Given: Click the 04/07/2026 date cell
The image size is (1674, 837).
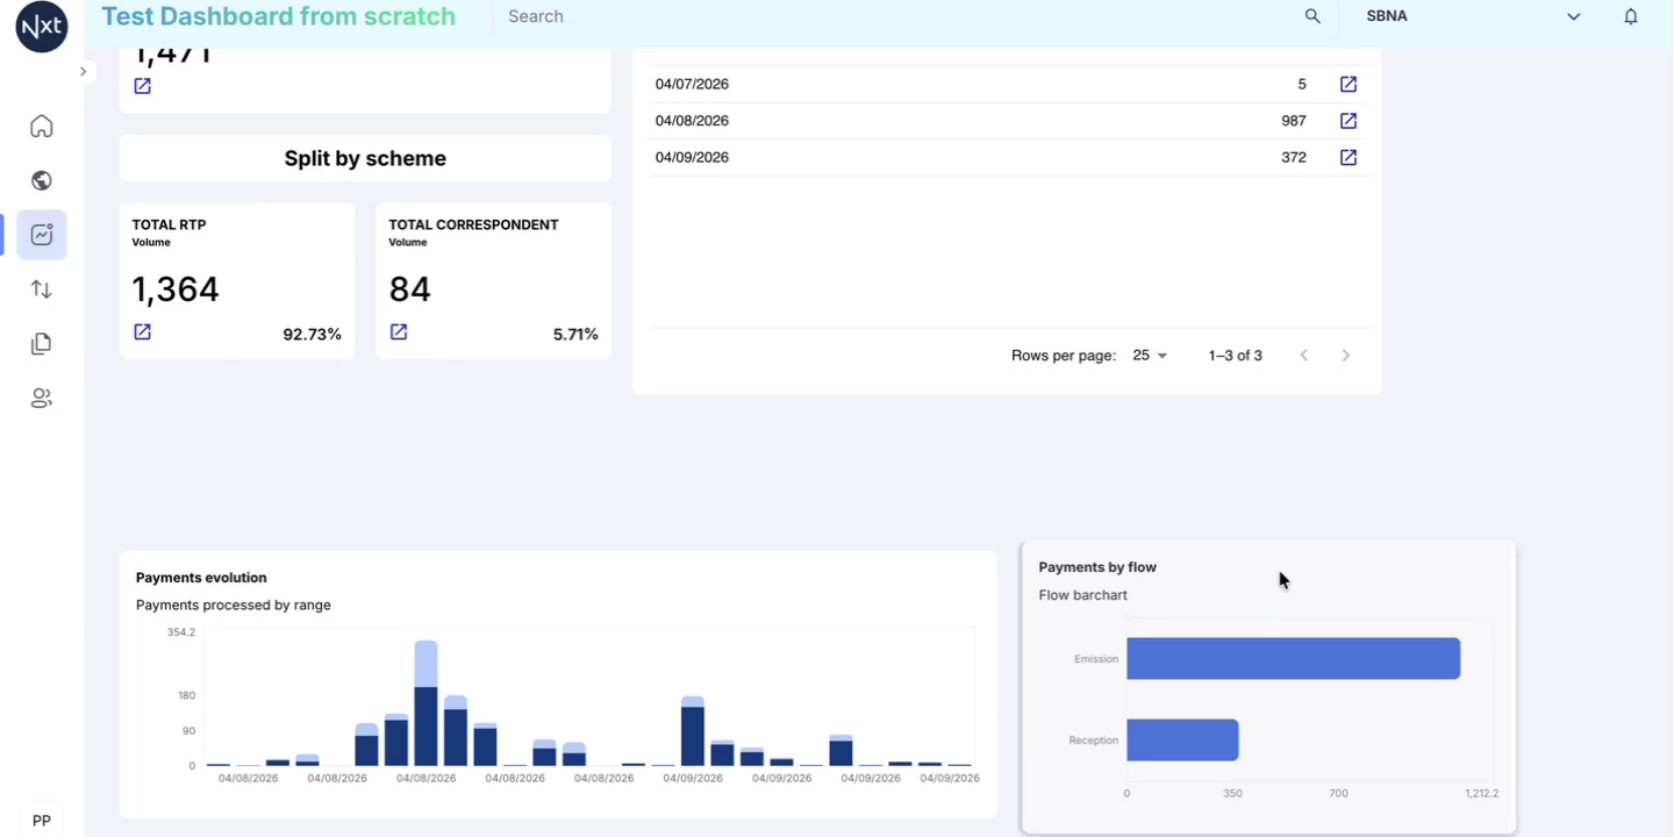Looking at the screenshot, I should (692, 84).
